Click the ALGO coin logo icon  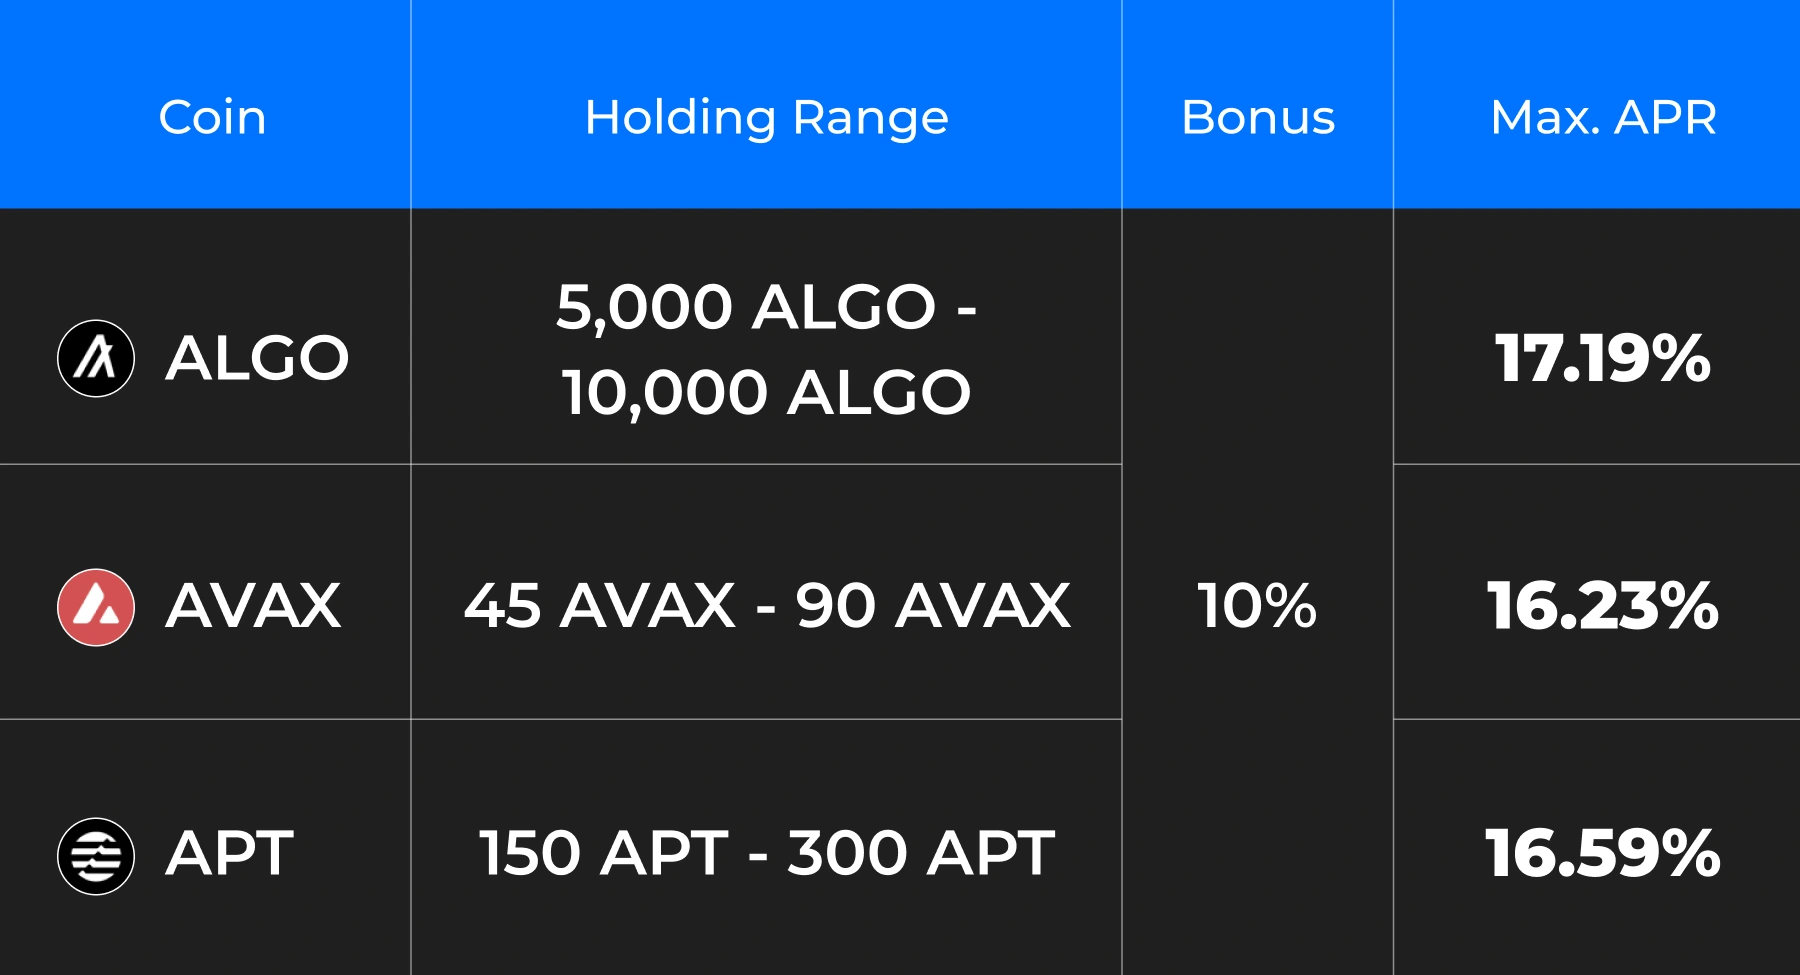pos(96,358)
